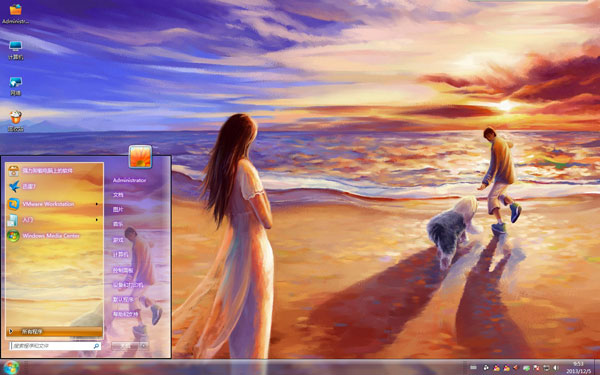The image size is (600, 375).
Task: Expand VMware Workstation jump list arrow
Action: coord(97,204)
